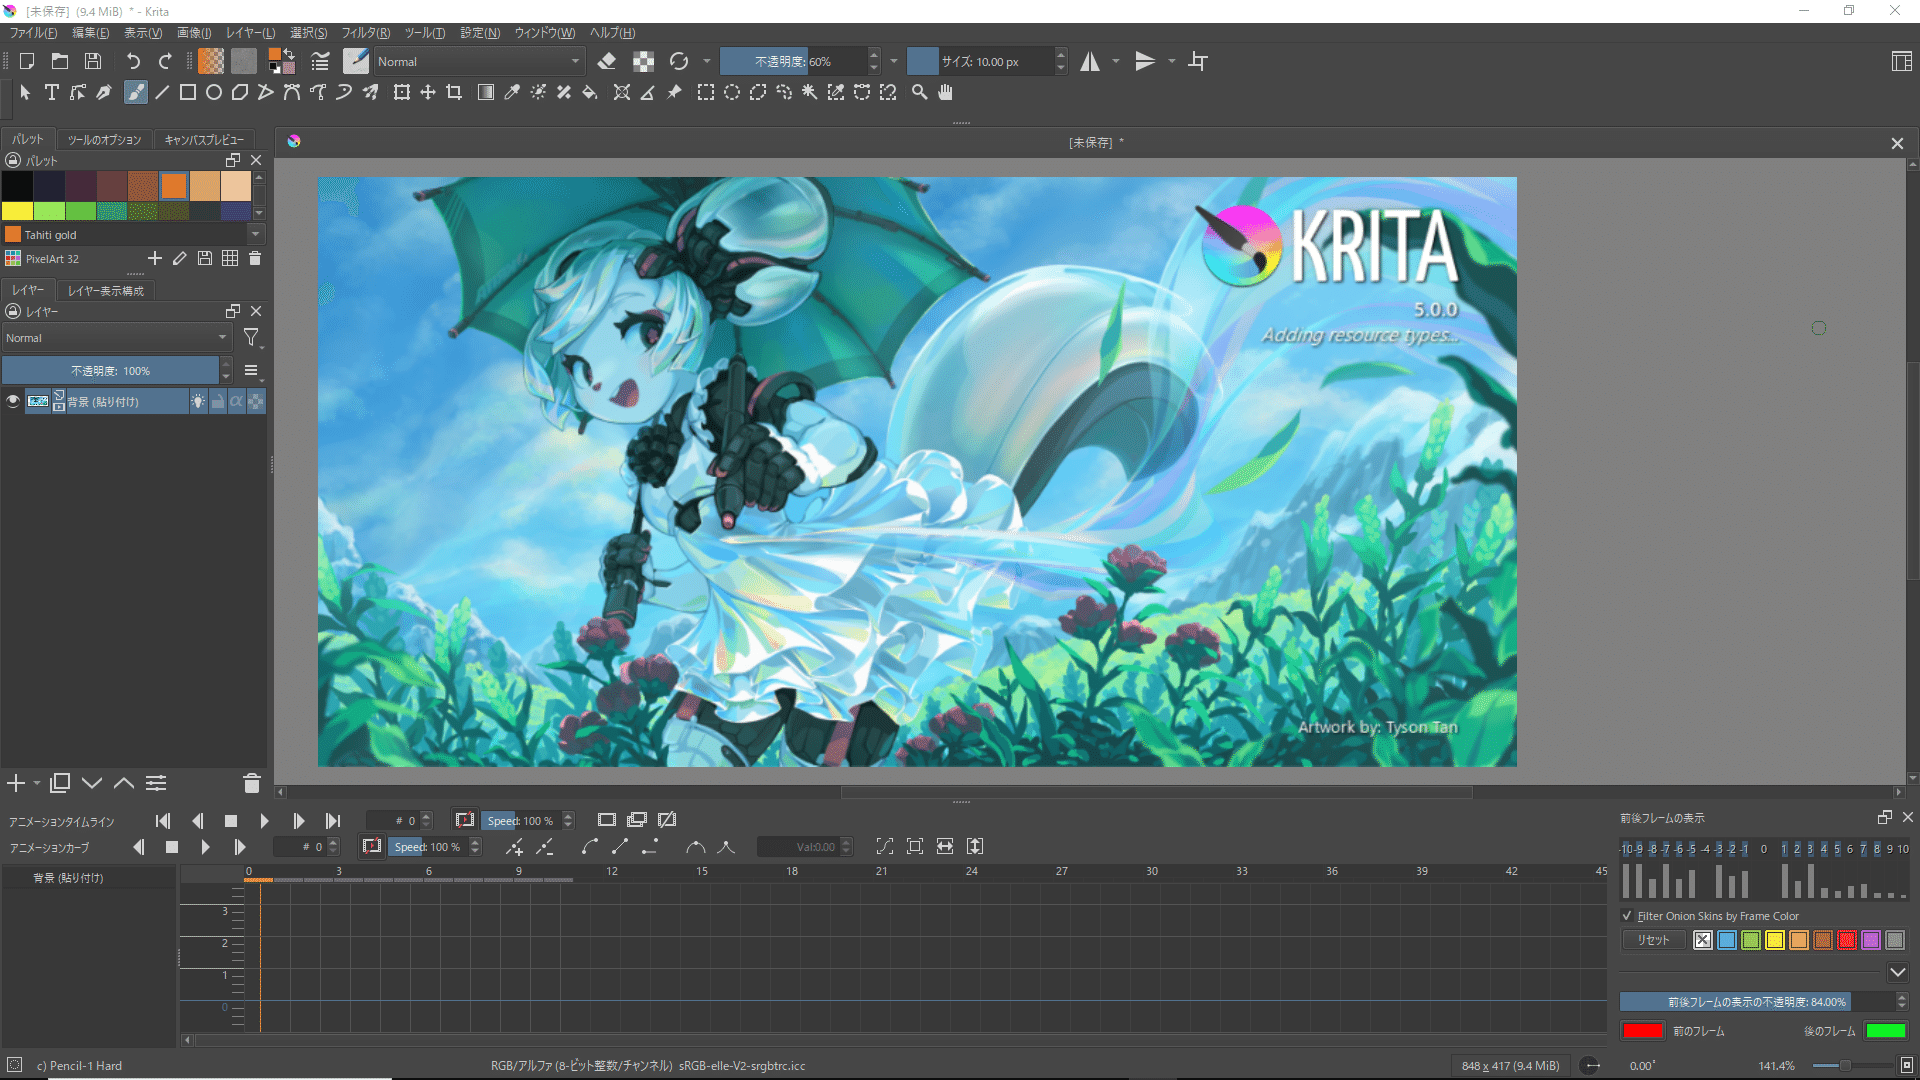Screen dimensions: 1920x1080
Task: Pick the orange Tahiti gold palette swatch
Action: click(174, 185)
